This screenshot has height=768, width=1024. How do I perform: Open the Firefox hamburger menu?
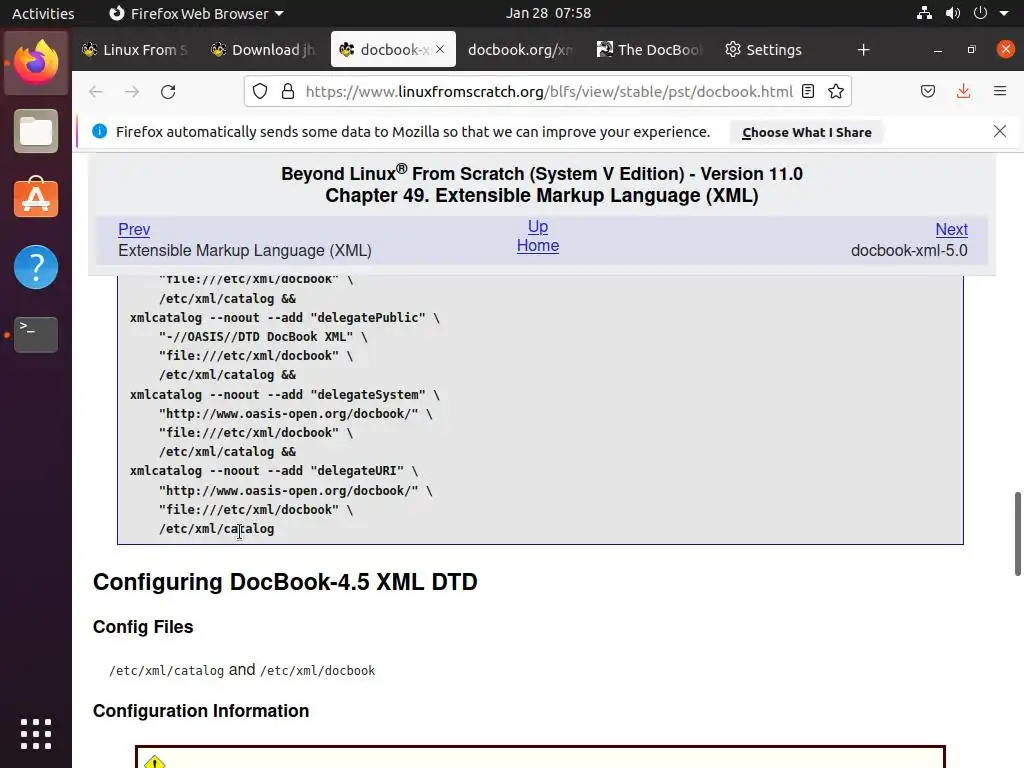click(1000, 91)
